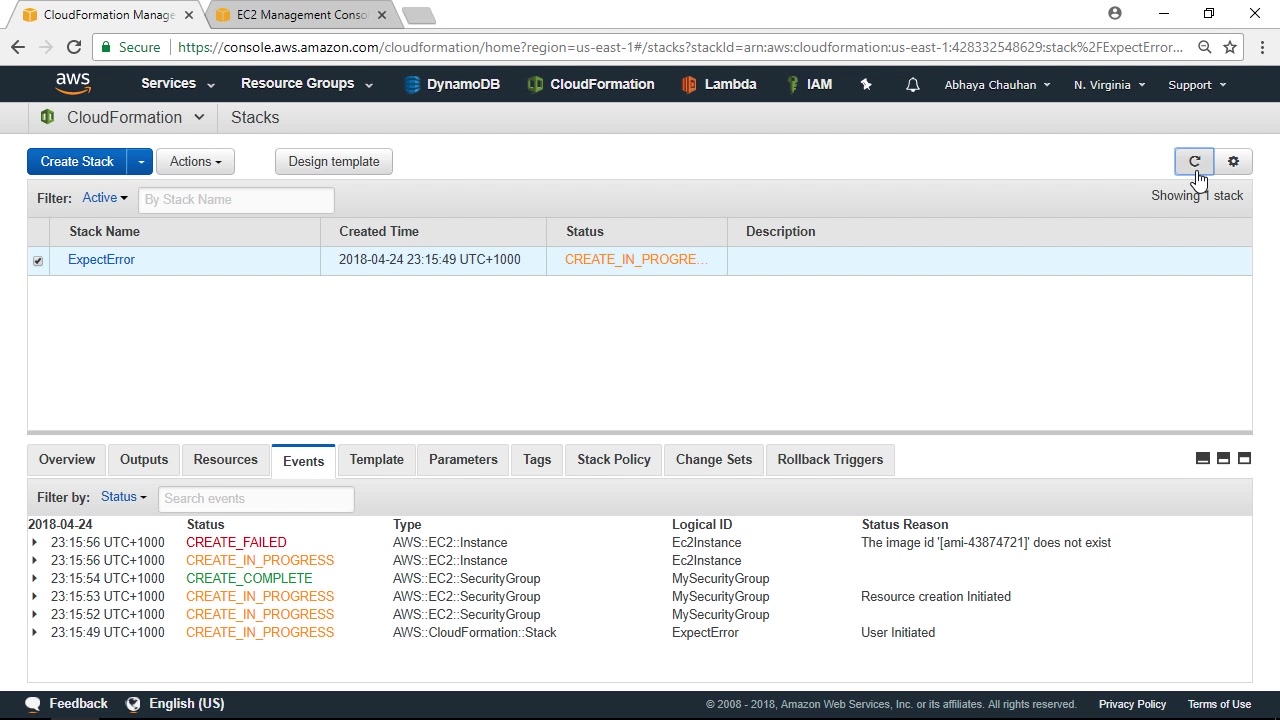Screen dimensions: 1280x720
Task: Click the Stacks breadcrumb link
Action: 255,117
